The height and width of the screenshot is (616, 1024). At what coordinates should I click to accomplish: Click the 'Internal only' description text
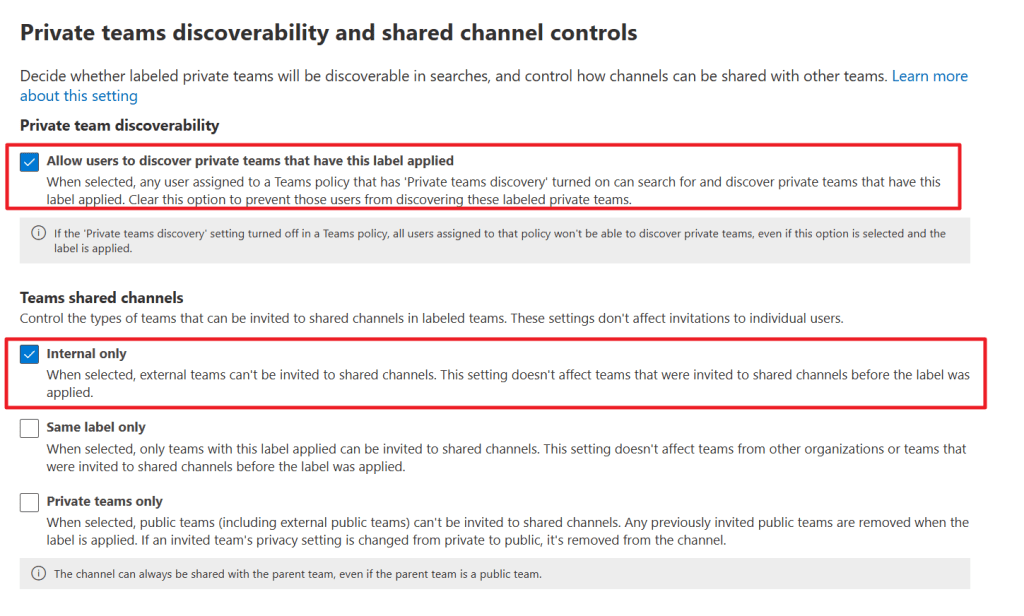click(x=508, y=383)
